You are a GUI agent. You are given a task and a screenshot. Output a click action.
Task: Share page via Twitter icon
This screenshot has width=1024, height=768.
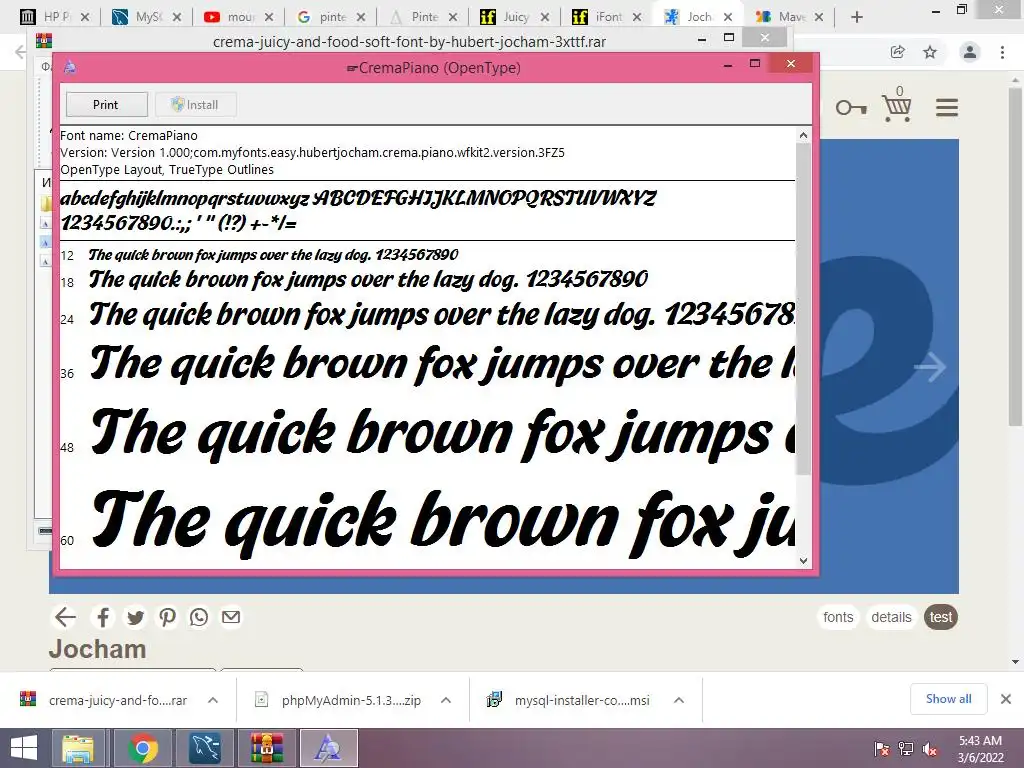point(135,617)
